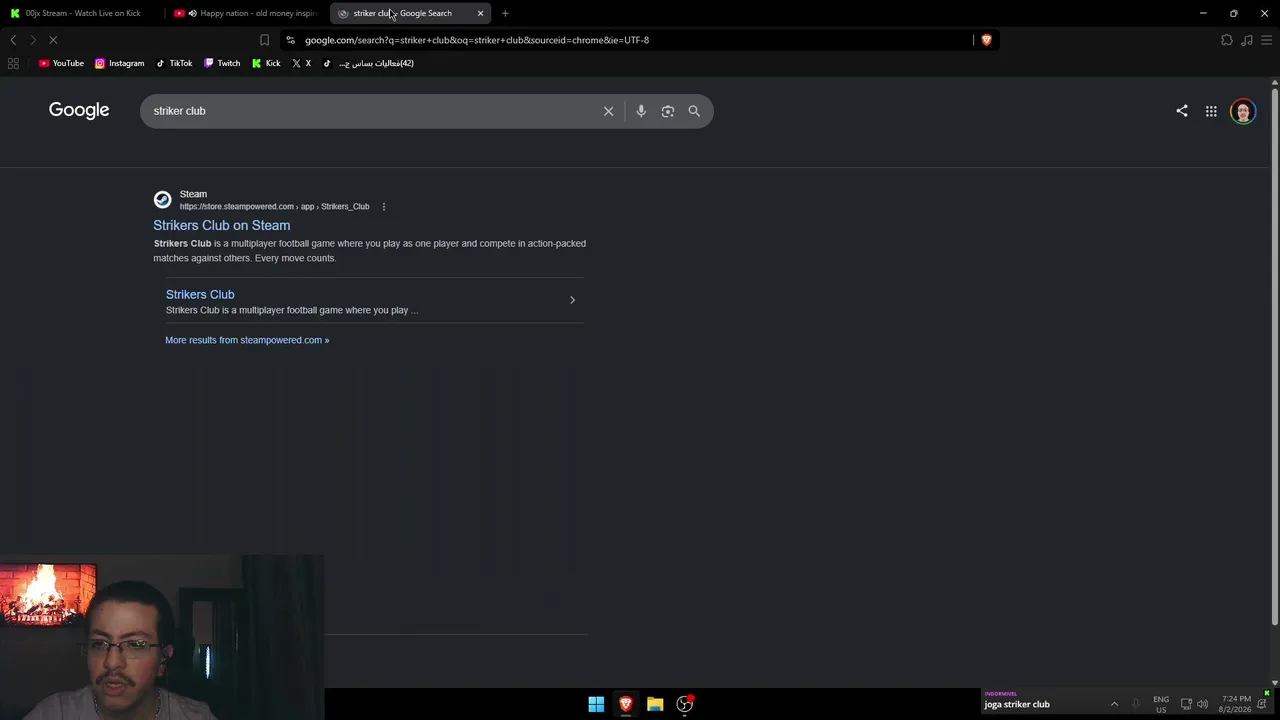Go back to the previous page
Image resolution: width=1280 pixels, height=720 pixels.
13,40
